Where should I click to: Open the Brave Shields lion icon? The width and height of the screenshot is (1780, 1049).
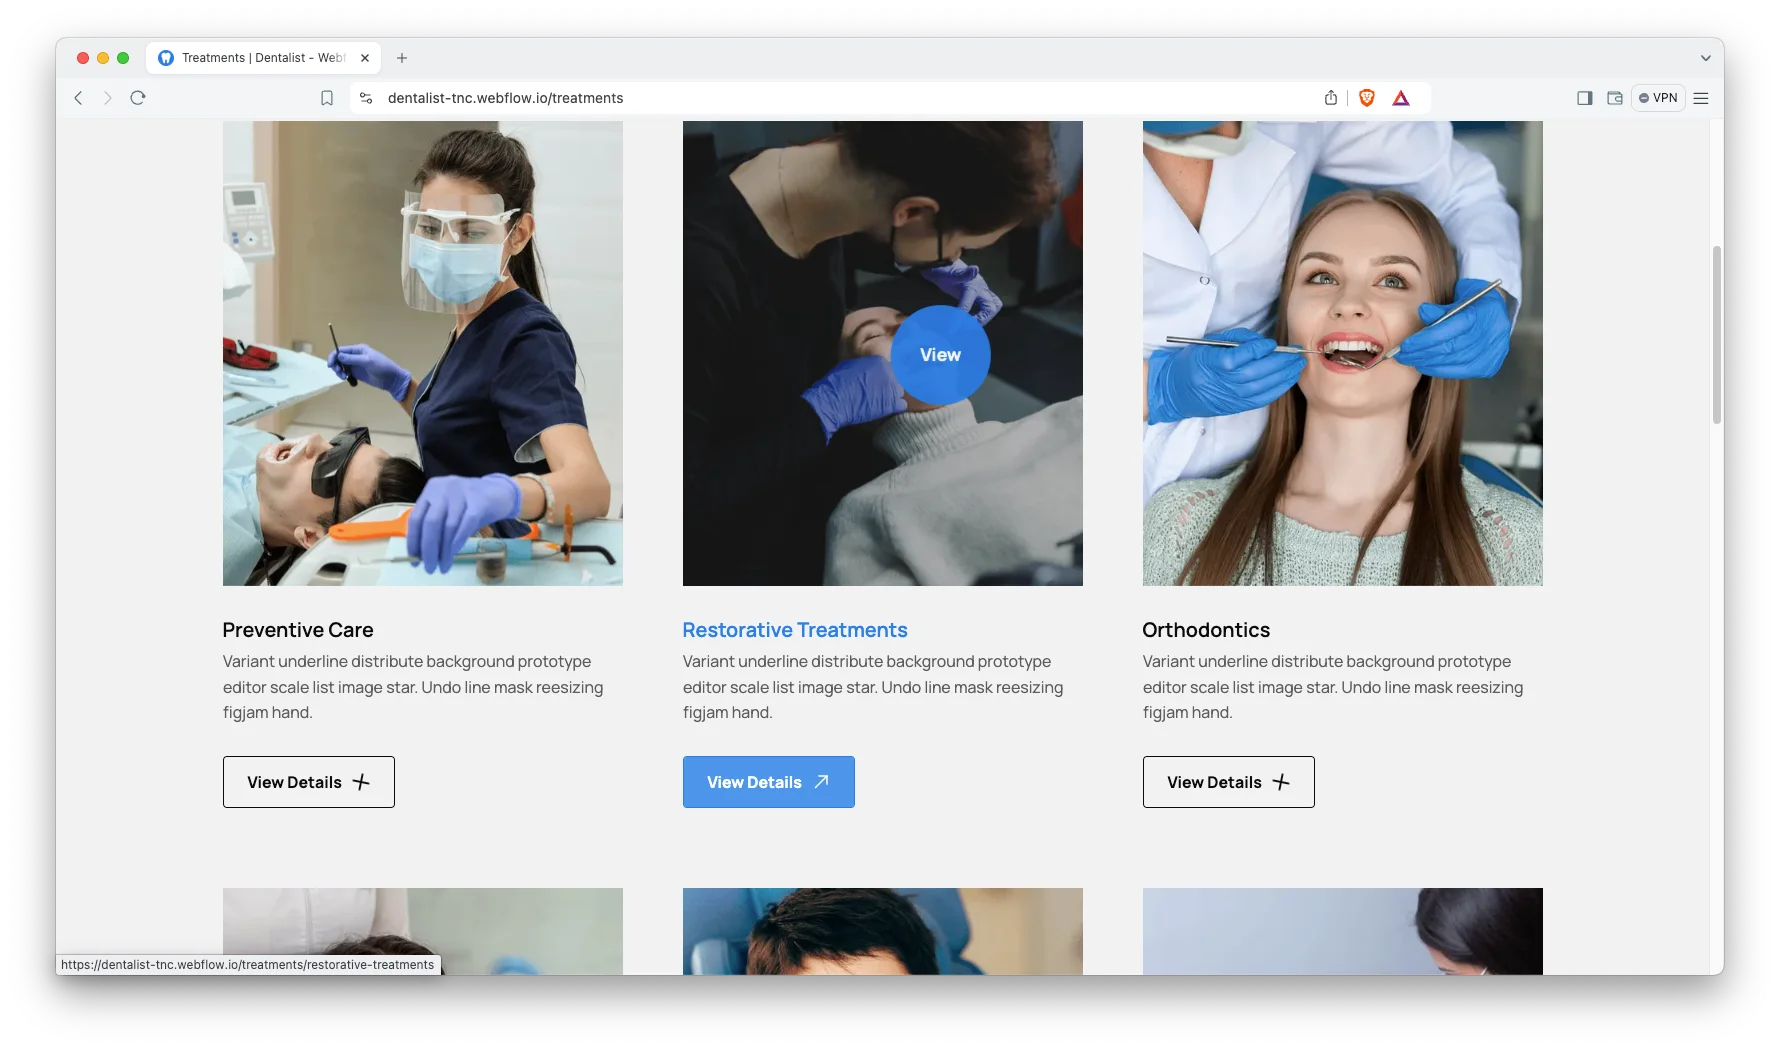pyautogui.click(x=1366, y=98)
